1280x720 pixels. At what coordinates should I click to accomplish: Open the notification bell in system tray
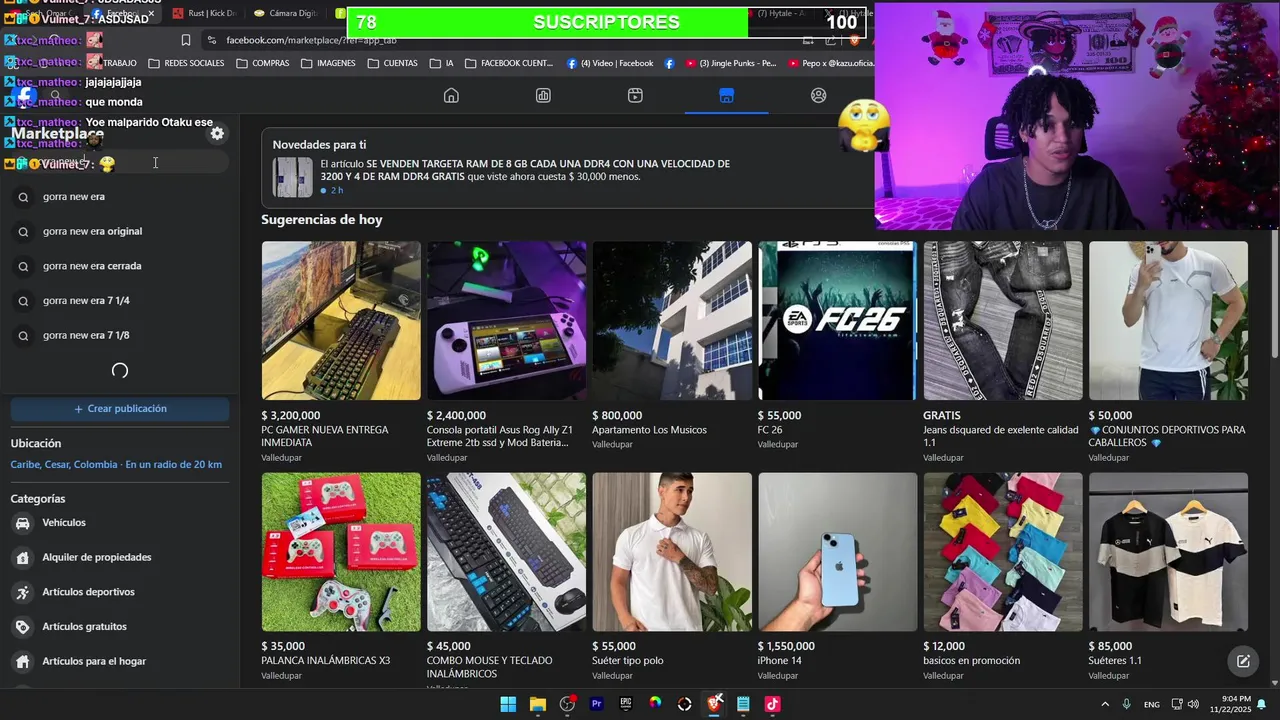[1262, 704]
